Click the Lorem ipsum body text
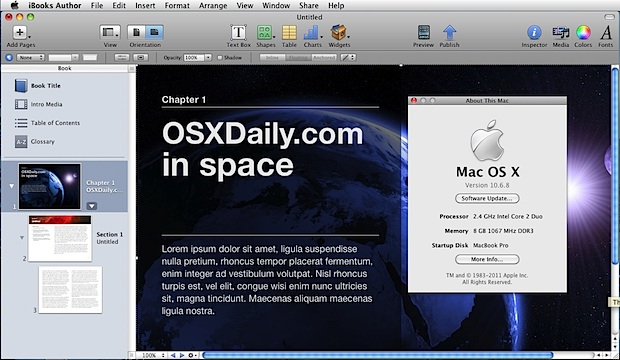This screenshot has width=620, height=360. click(267, 280)
